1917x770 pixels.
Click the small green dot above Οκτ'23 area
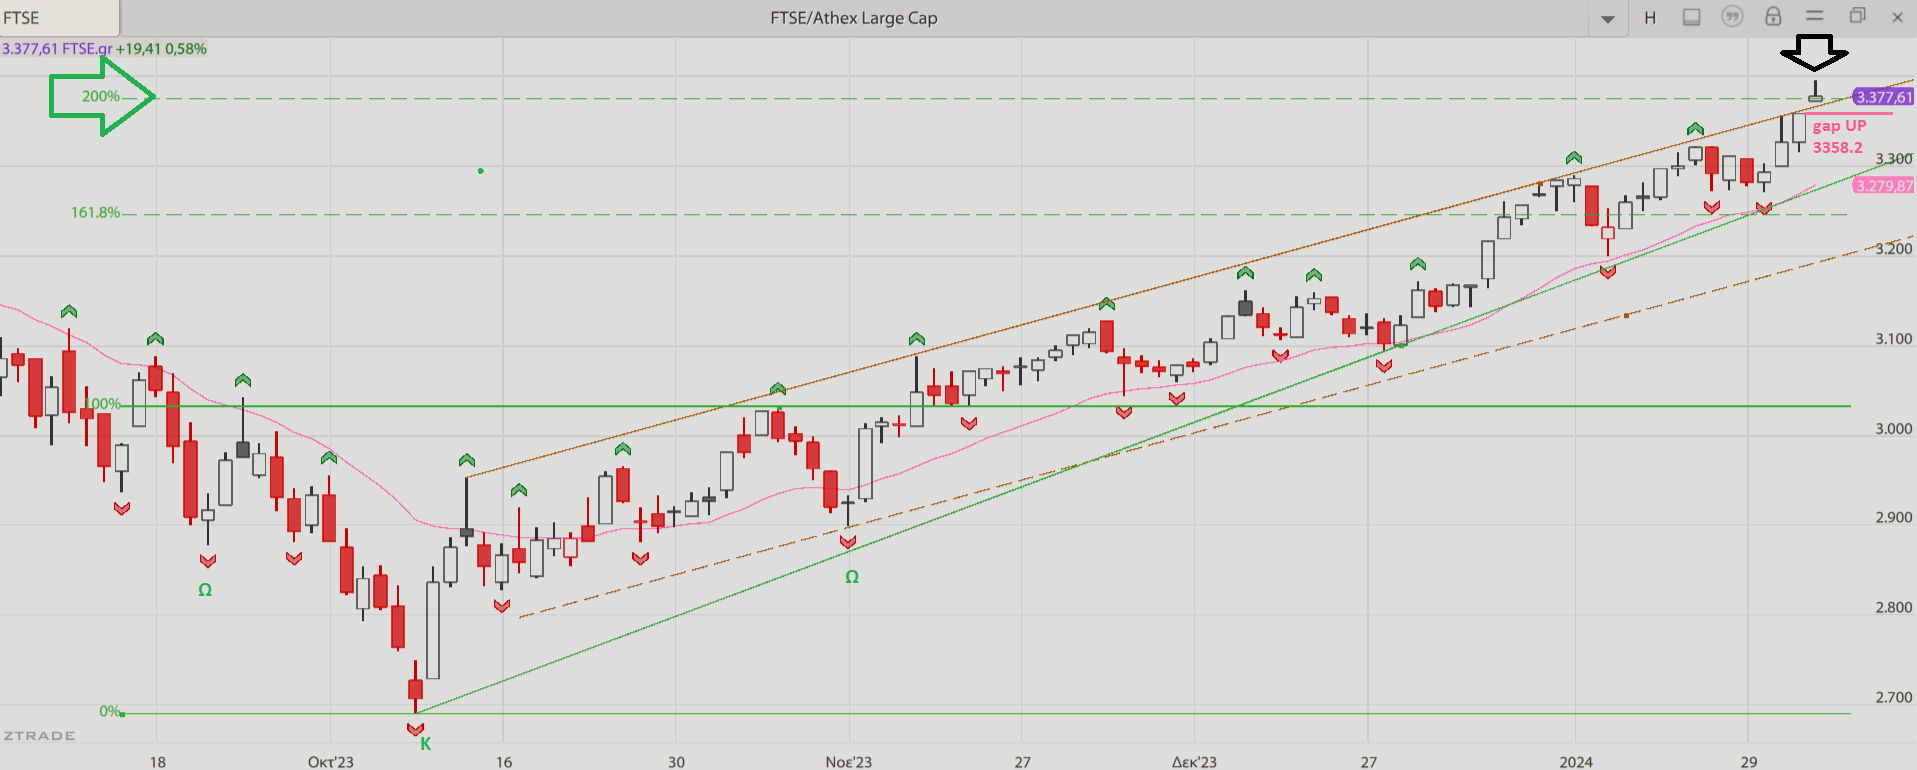click(x=481, y=171)
